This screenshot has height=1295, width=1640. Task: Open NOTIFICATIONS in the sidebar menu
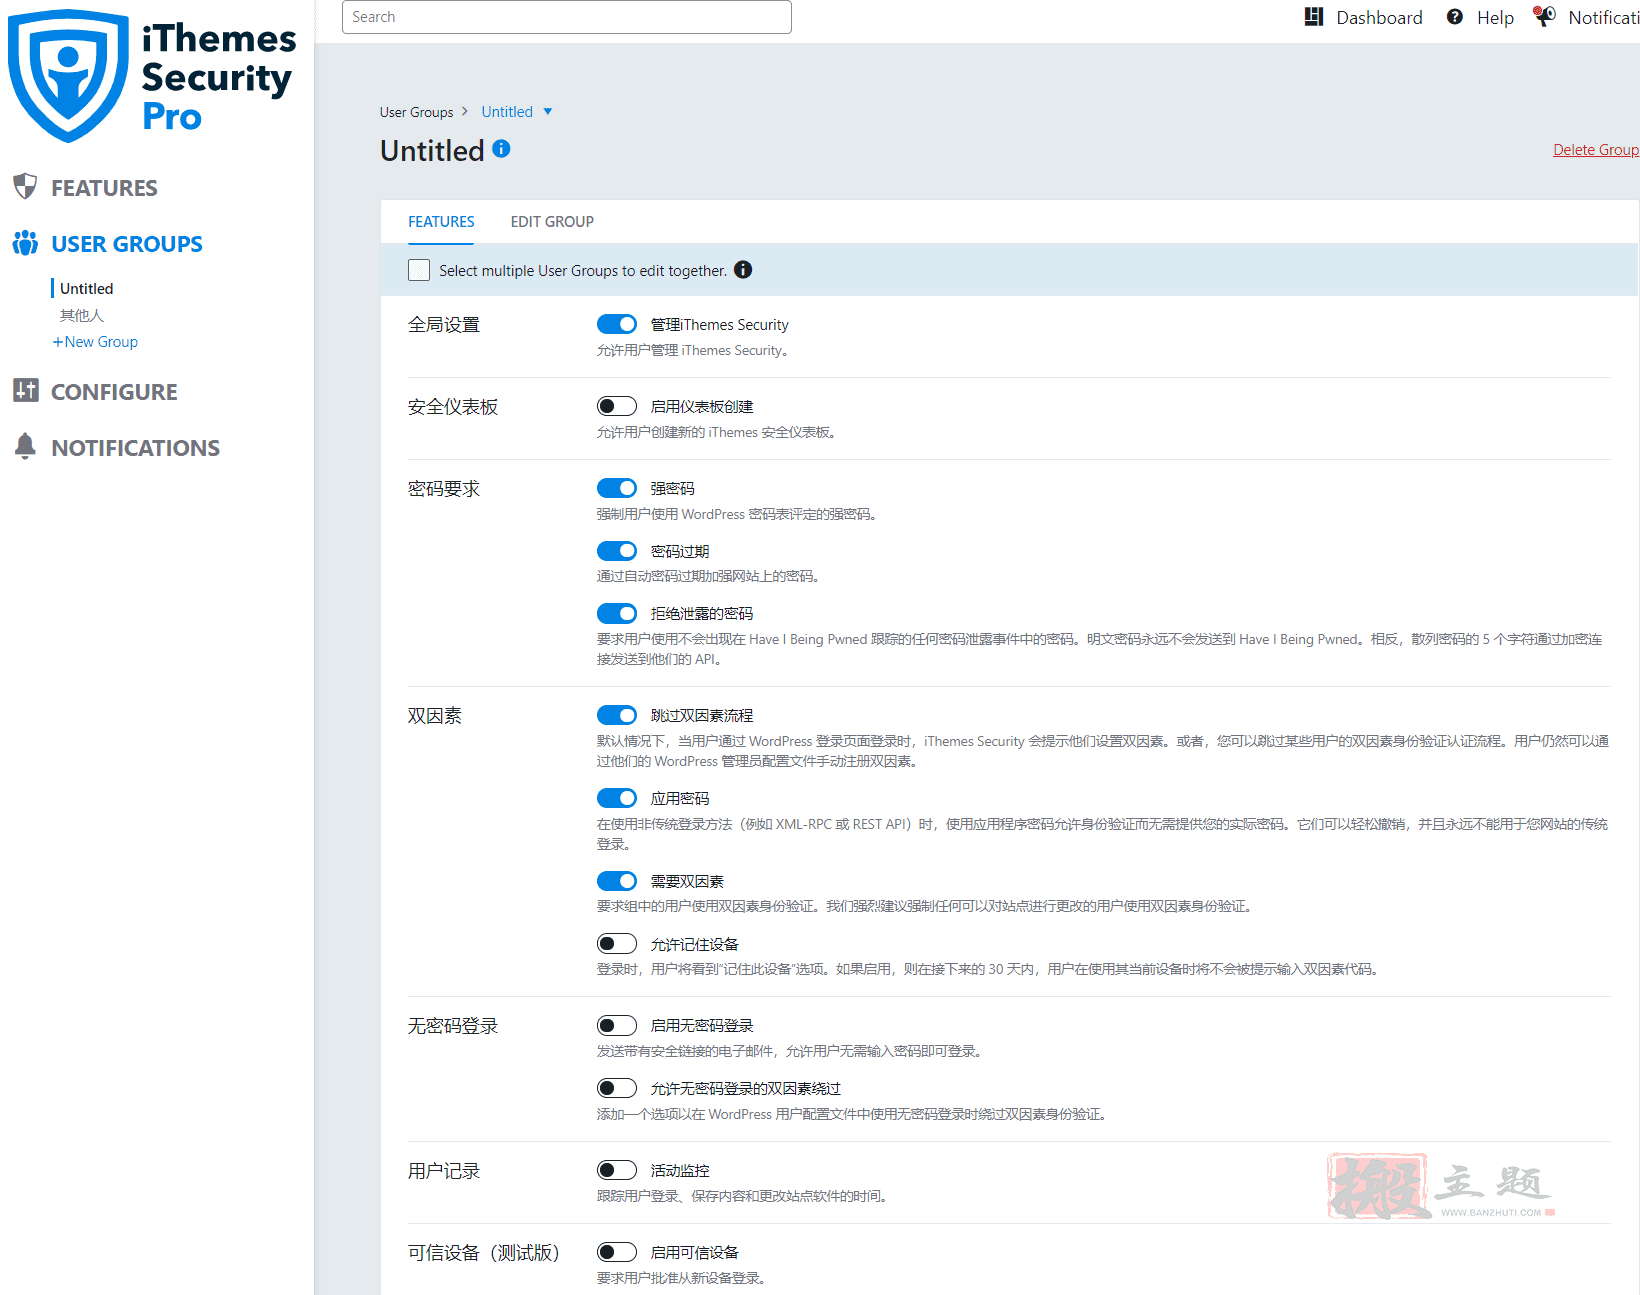click(135, 448)
